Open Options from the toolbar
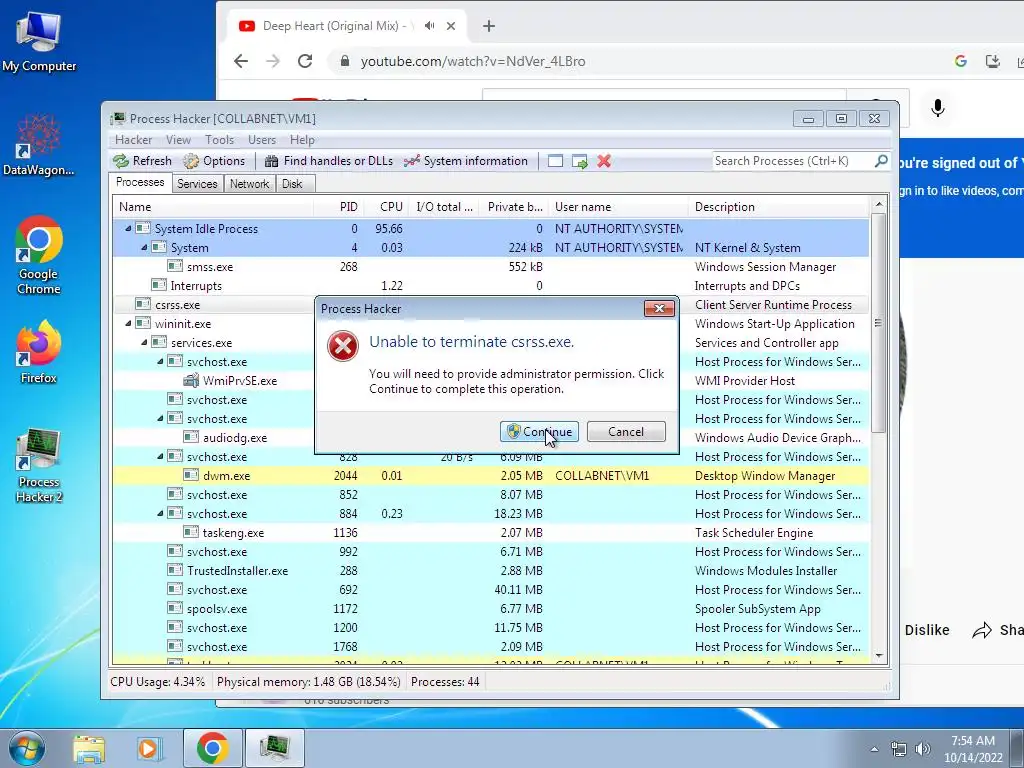The width and height of the screenshot is (1024, 768). tap(214, 161)
